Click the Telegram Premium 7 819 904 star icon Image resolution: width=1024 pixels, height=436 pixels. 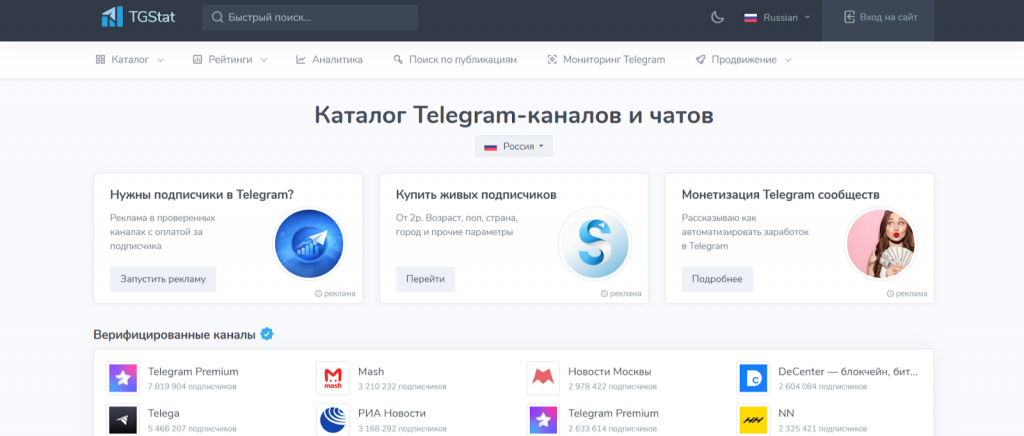[x=123, y=378]
